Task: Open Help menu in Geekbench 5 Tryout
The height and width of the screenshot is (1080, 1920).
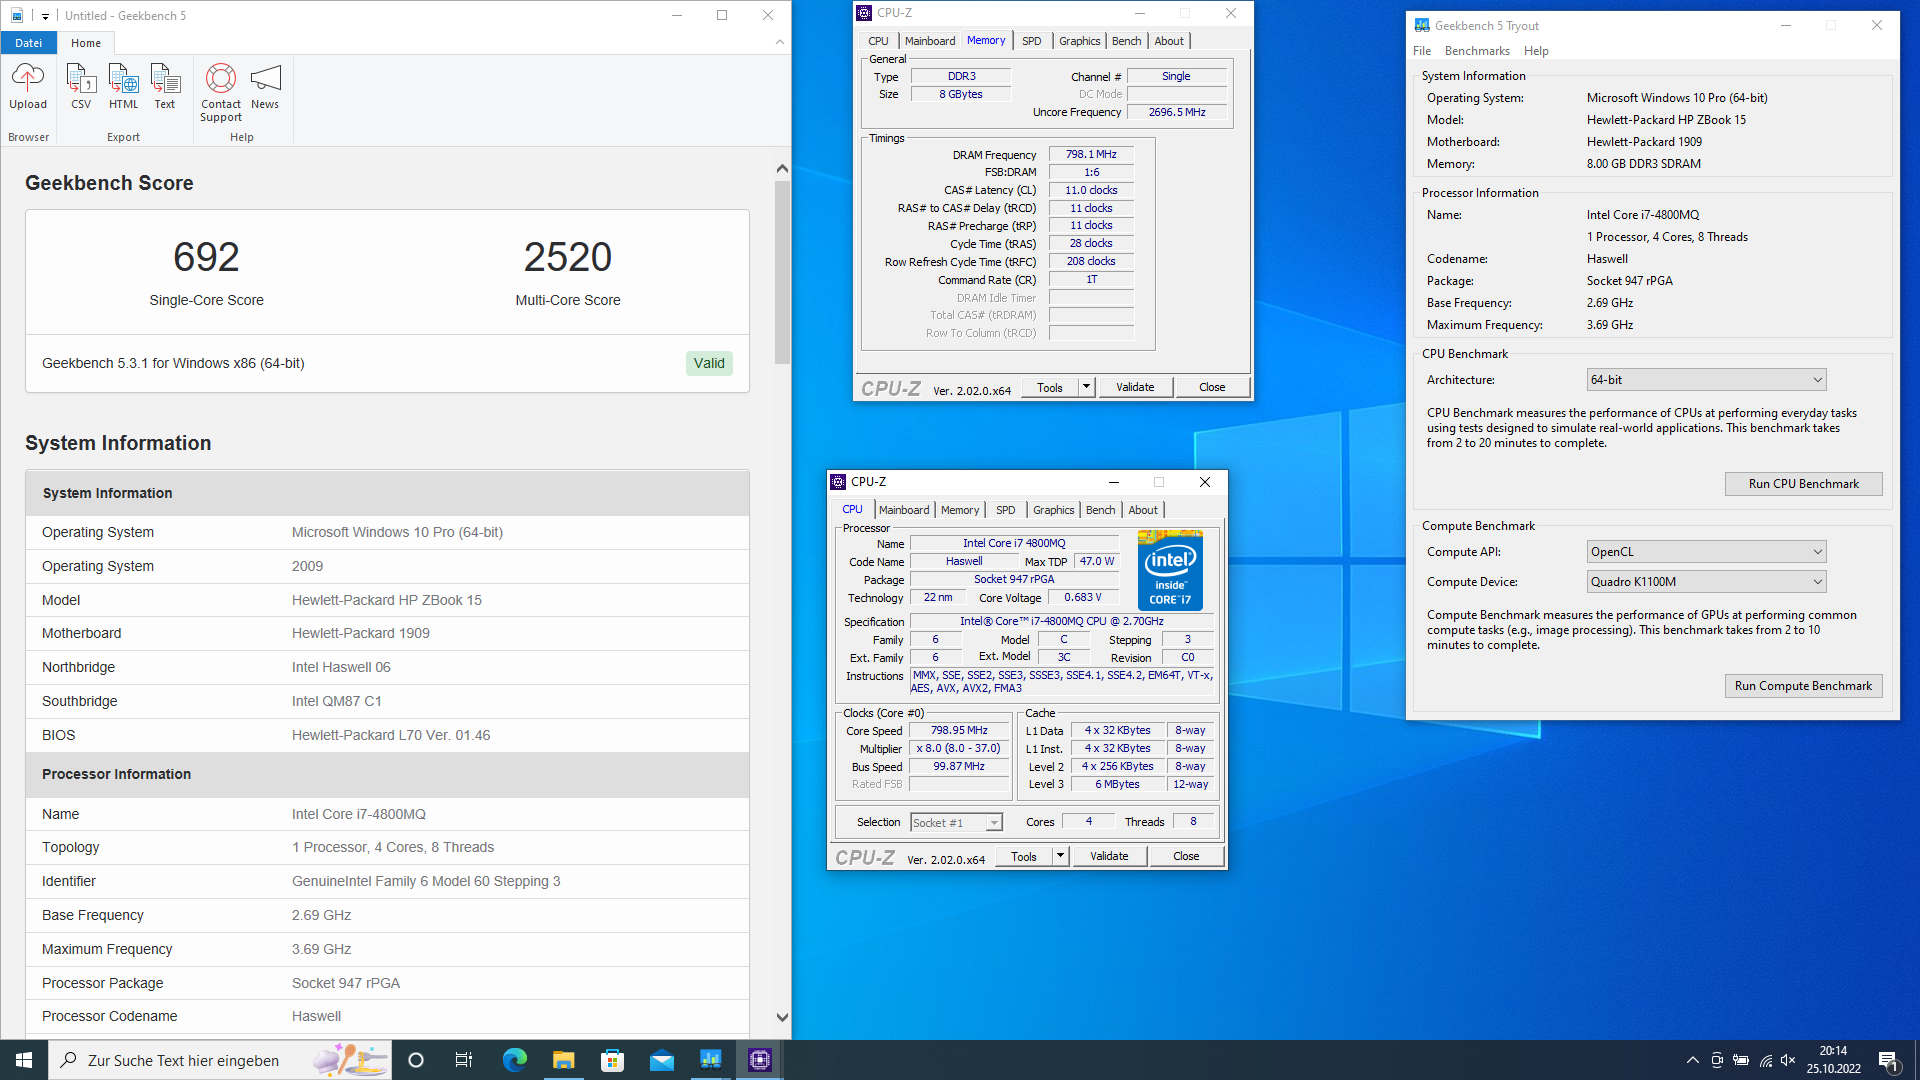Action: 1536,51
